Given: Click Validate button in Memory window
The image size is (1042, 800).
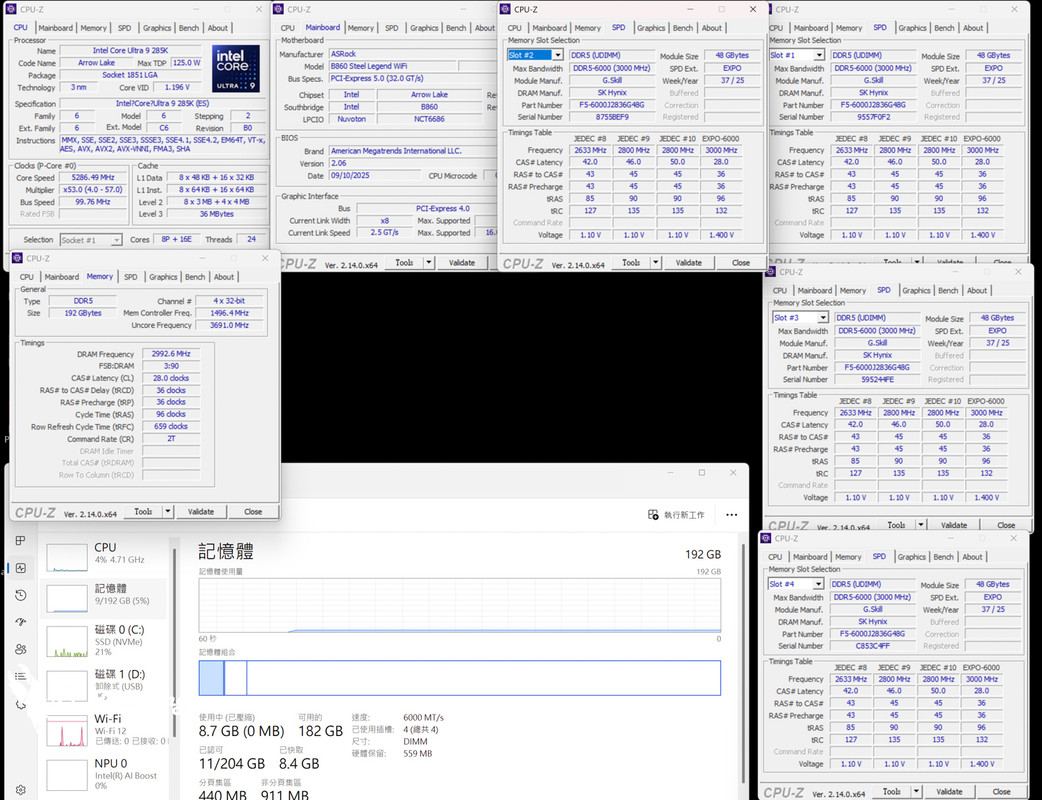Looking at the screenshot, I should (x=201, y=512).
